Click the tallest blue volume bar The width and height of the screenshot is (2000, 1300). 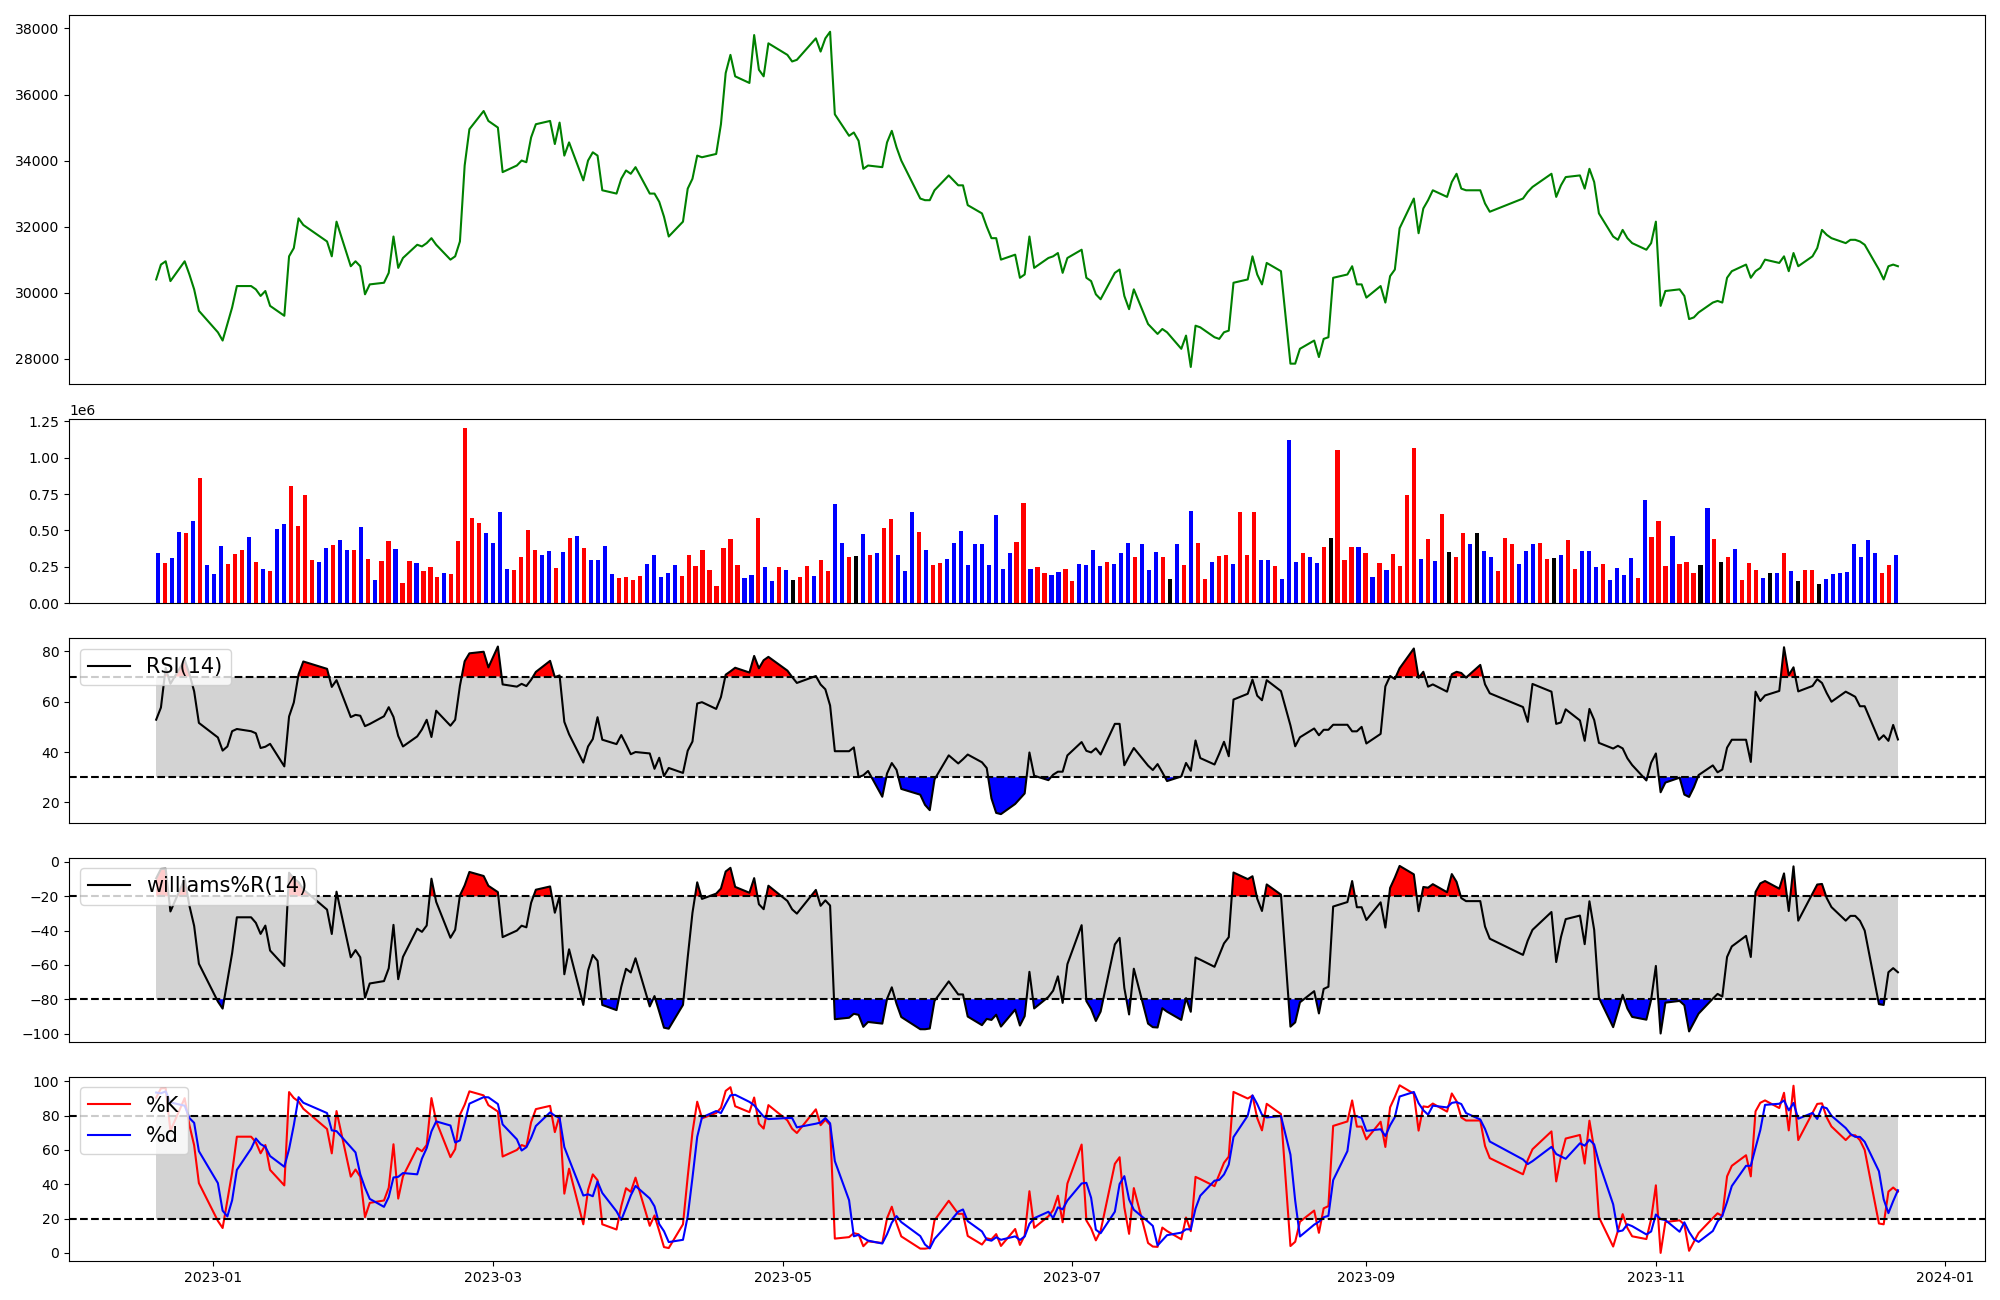point(1289,521)
